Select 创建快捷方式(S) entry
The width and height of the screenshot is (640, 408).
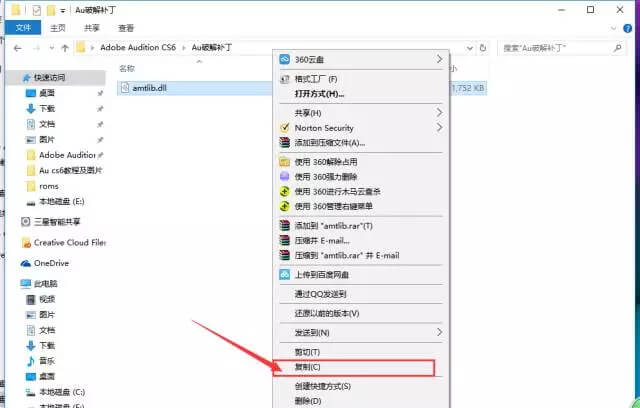(361, 386)
